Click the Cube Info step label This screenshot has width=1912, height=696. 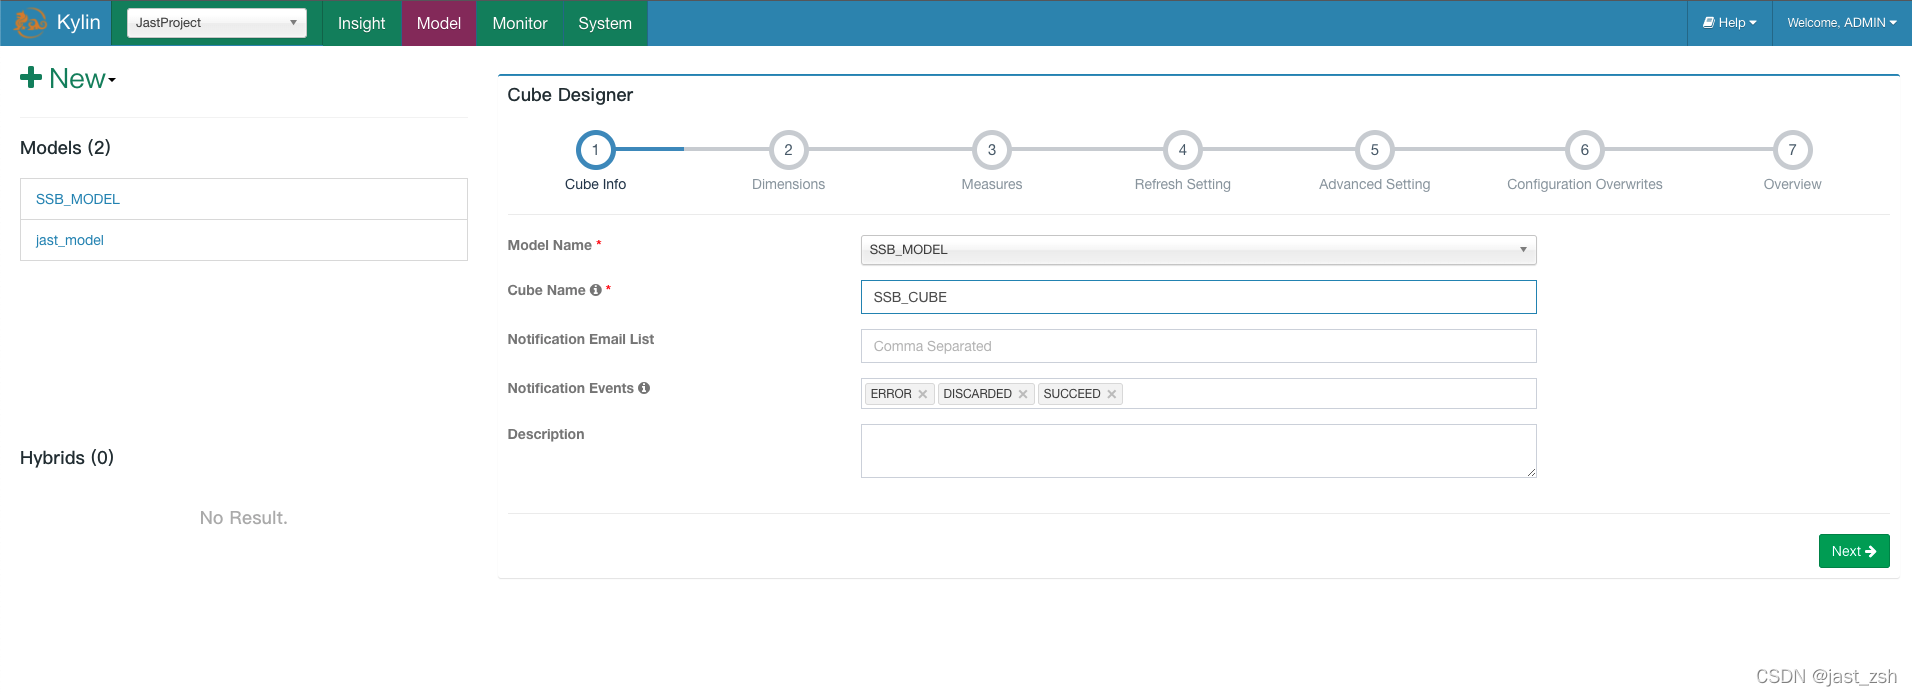595,184
